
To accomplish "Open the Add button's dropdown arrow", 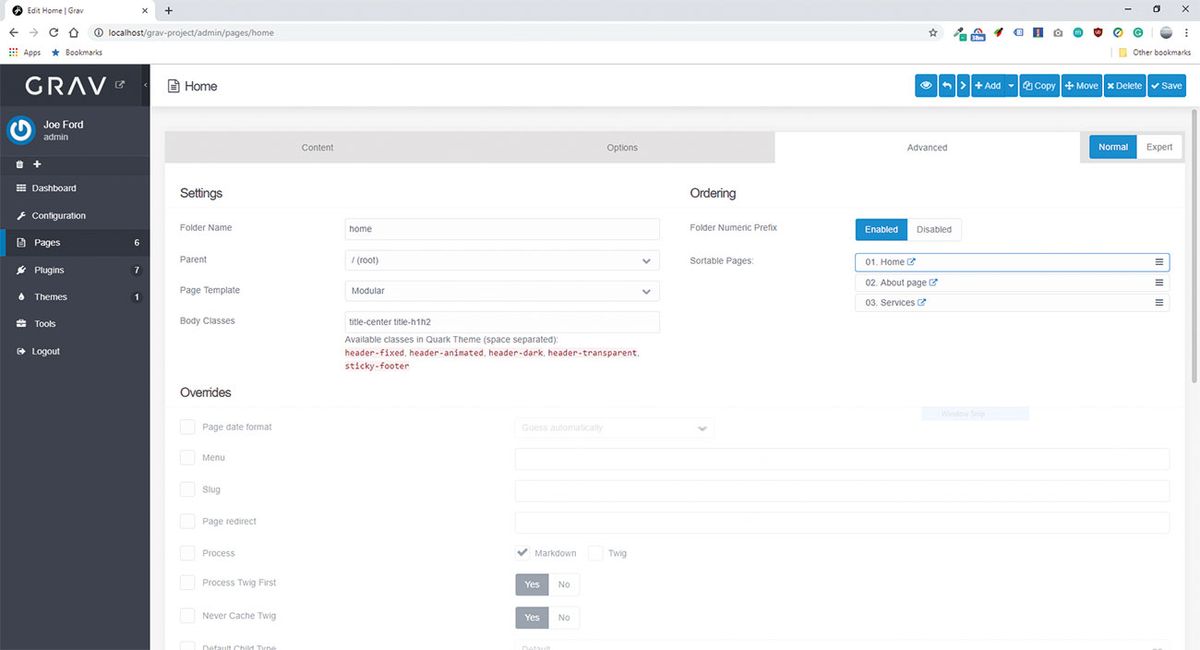I will (x=1009, y=85).
